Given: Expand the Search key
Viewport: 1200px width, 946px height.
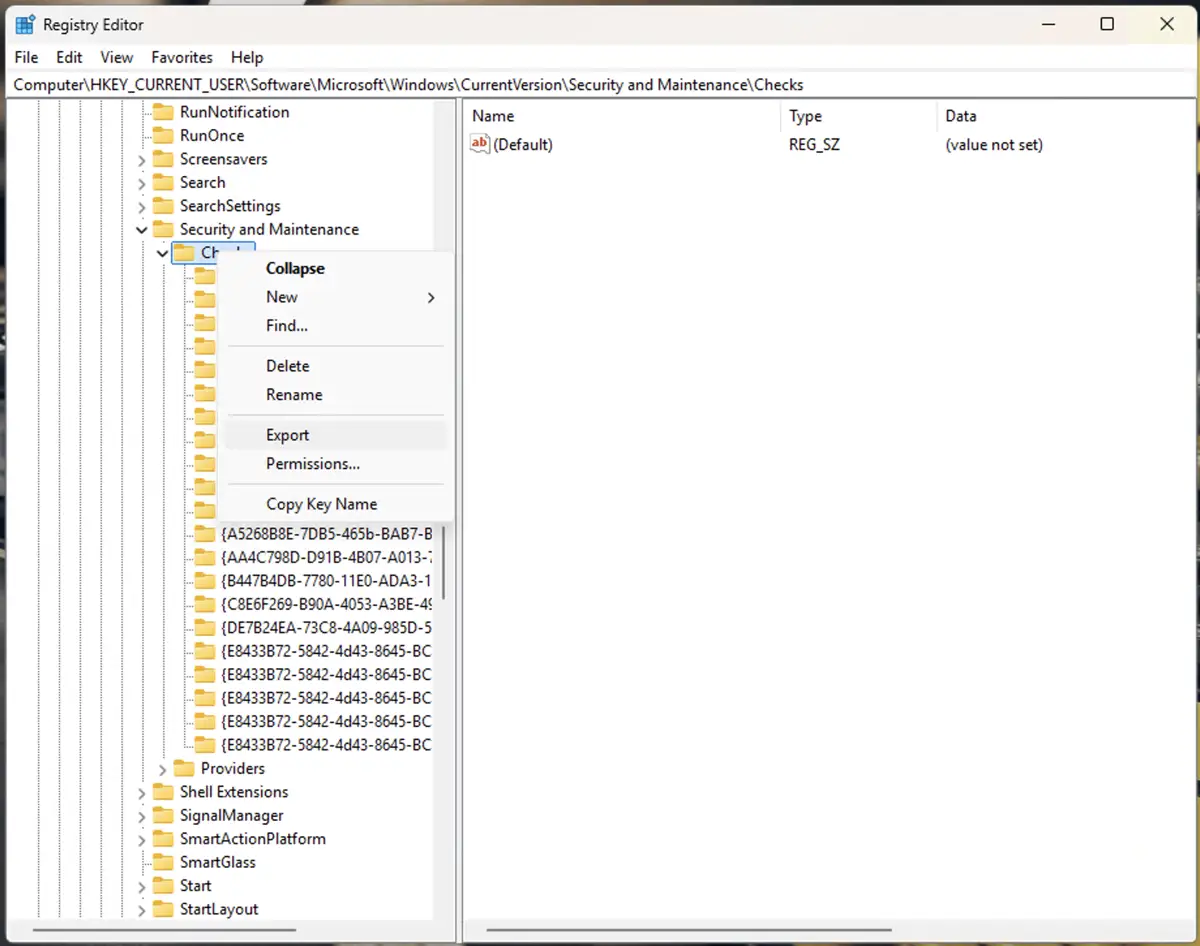Looking at the screenshot, I should (x=141, y=183).
